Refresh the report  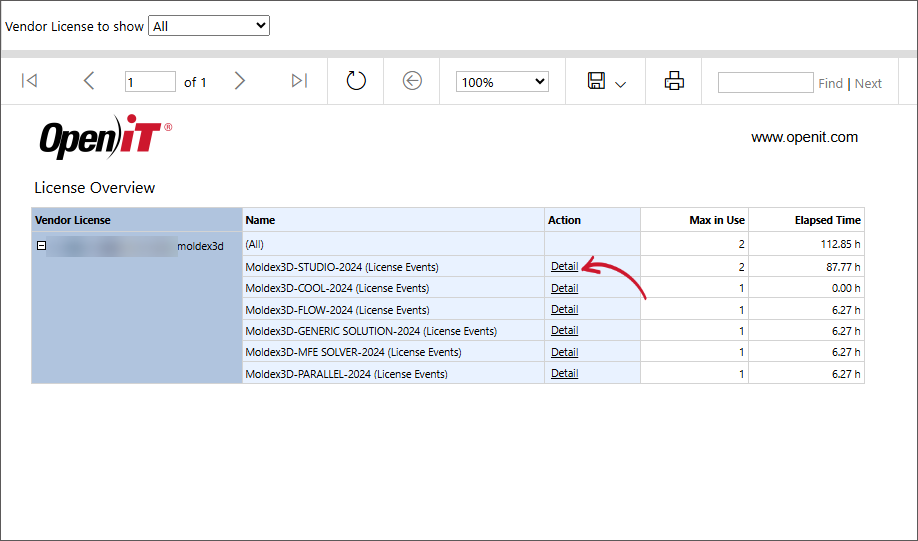[x=356, y=80]
